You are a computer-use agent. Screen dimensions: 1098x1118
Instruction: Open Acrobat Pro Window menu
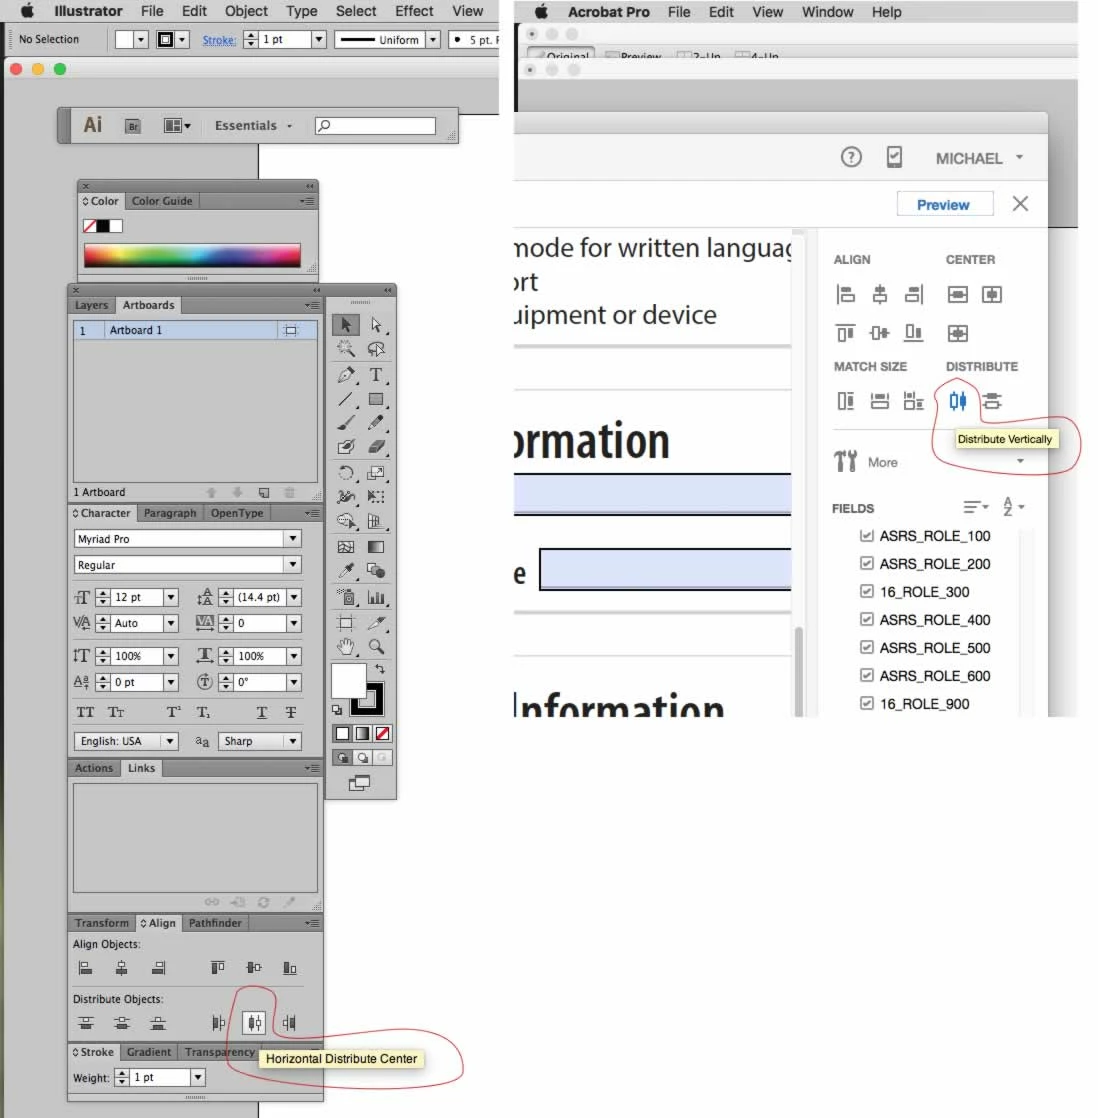pos(827,12)
